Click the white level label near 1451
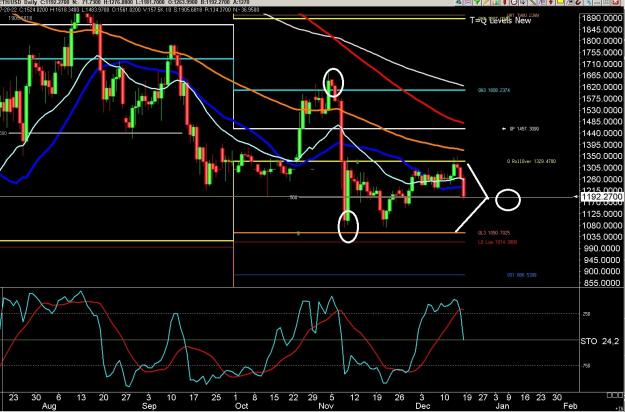625x412 pixels. pyautogui.click(x=524, y=129)
